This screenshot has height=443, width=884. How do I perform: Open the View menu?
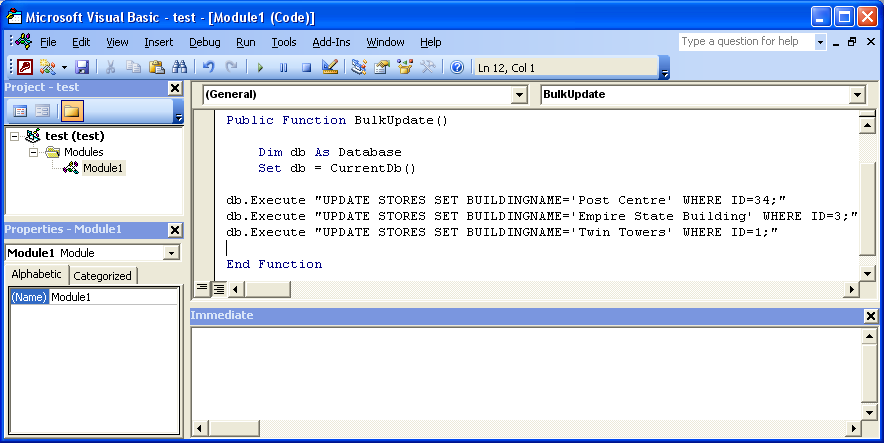(x=117, y=42)
